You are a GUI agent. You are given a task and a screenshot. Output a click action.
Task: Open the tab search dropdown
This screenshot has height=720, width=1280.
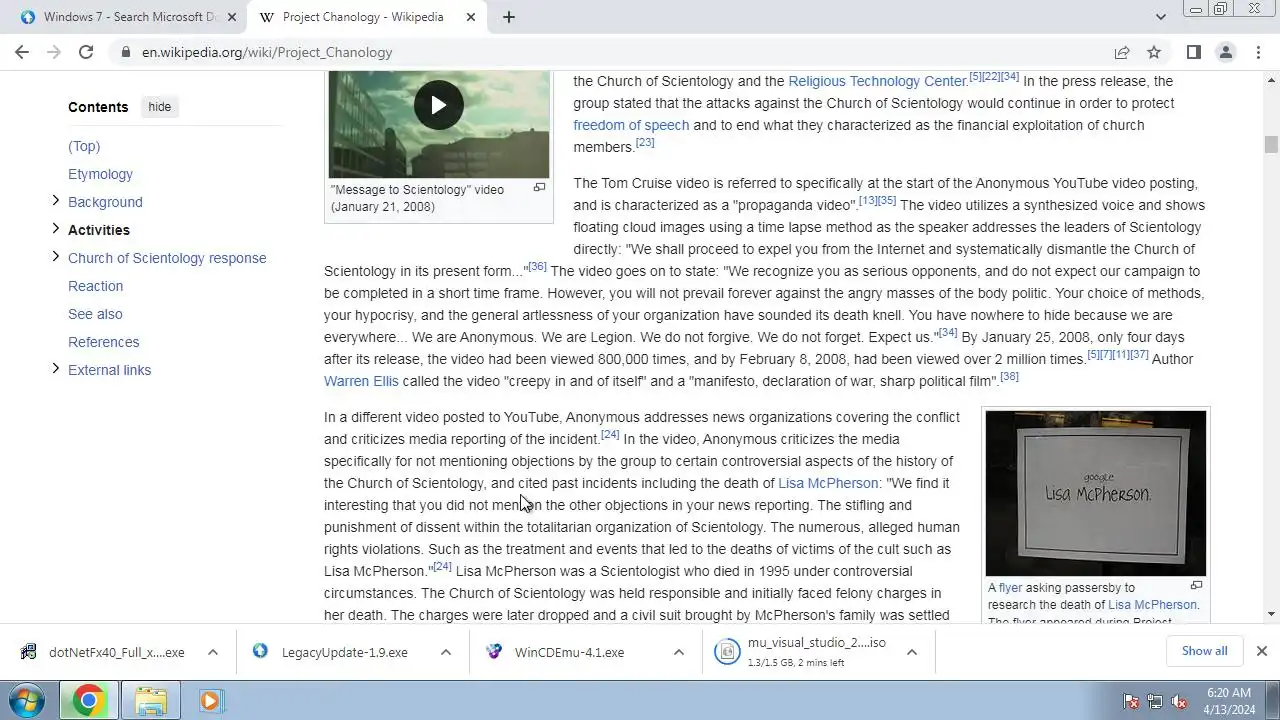pyautogui.click(x=1160, y=17)
